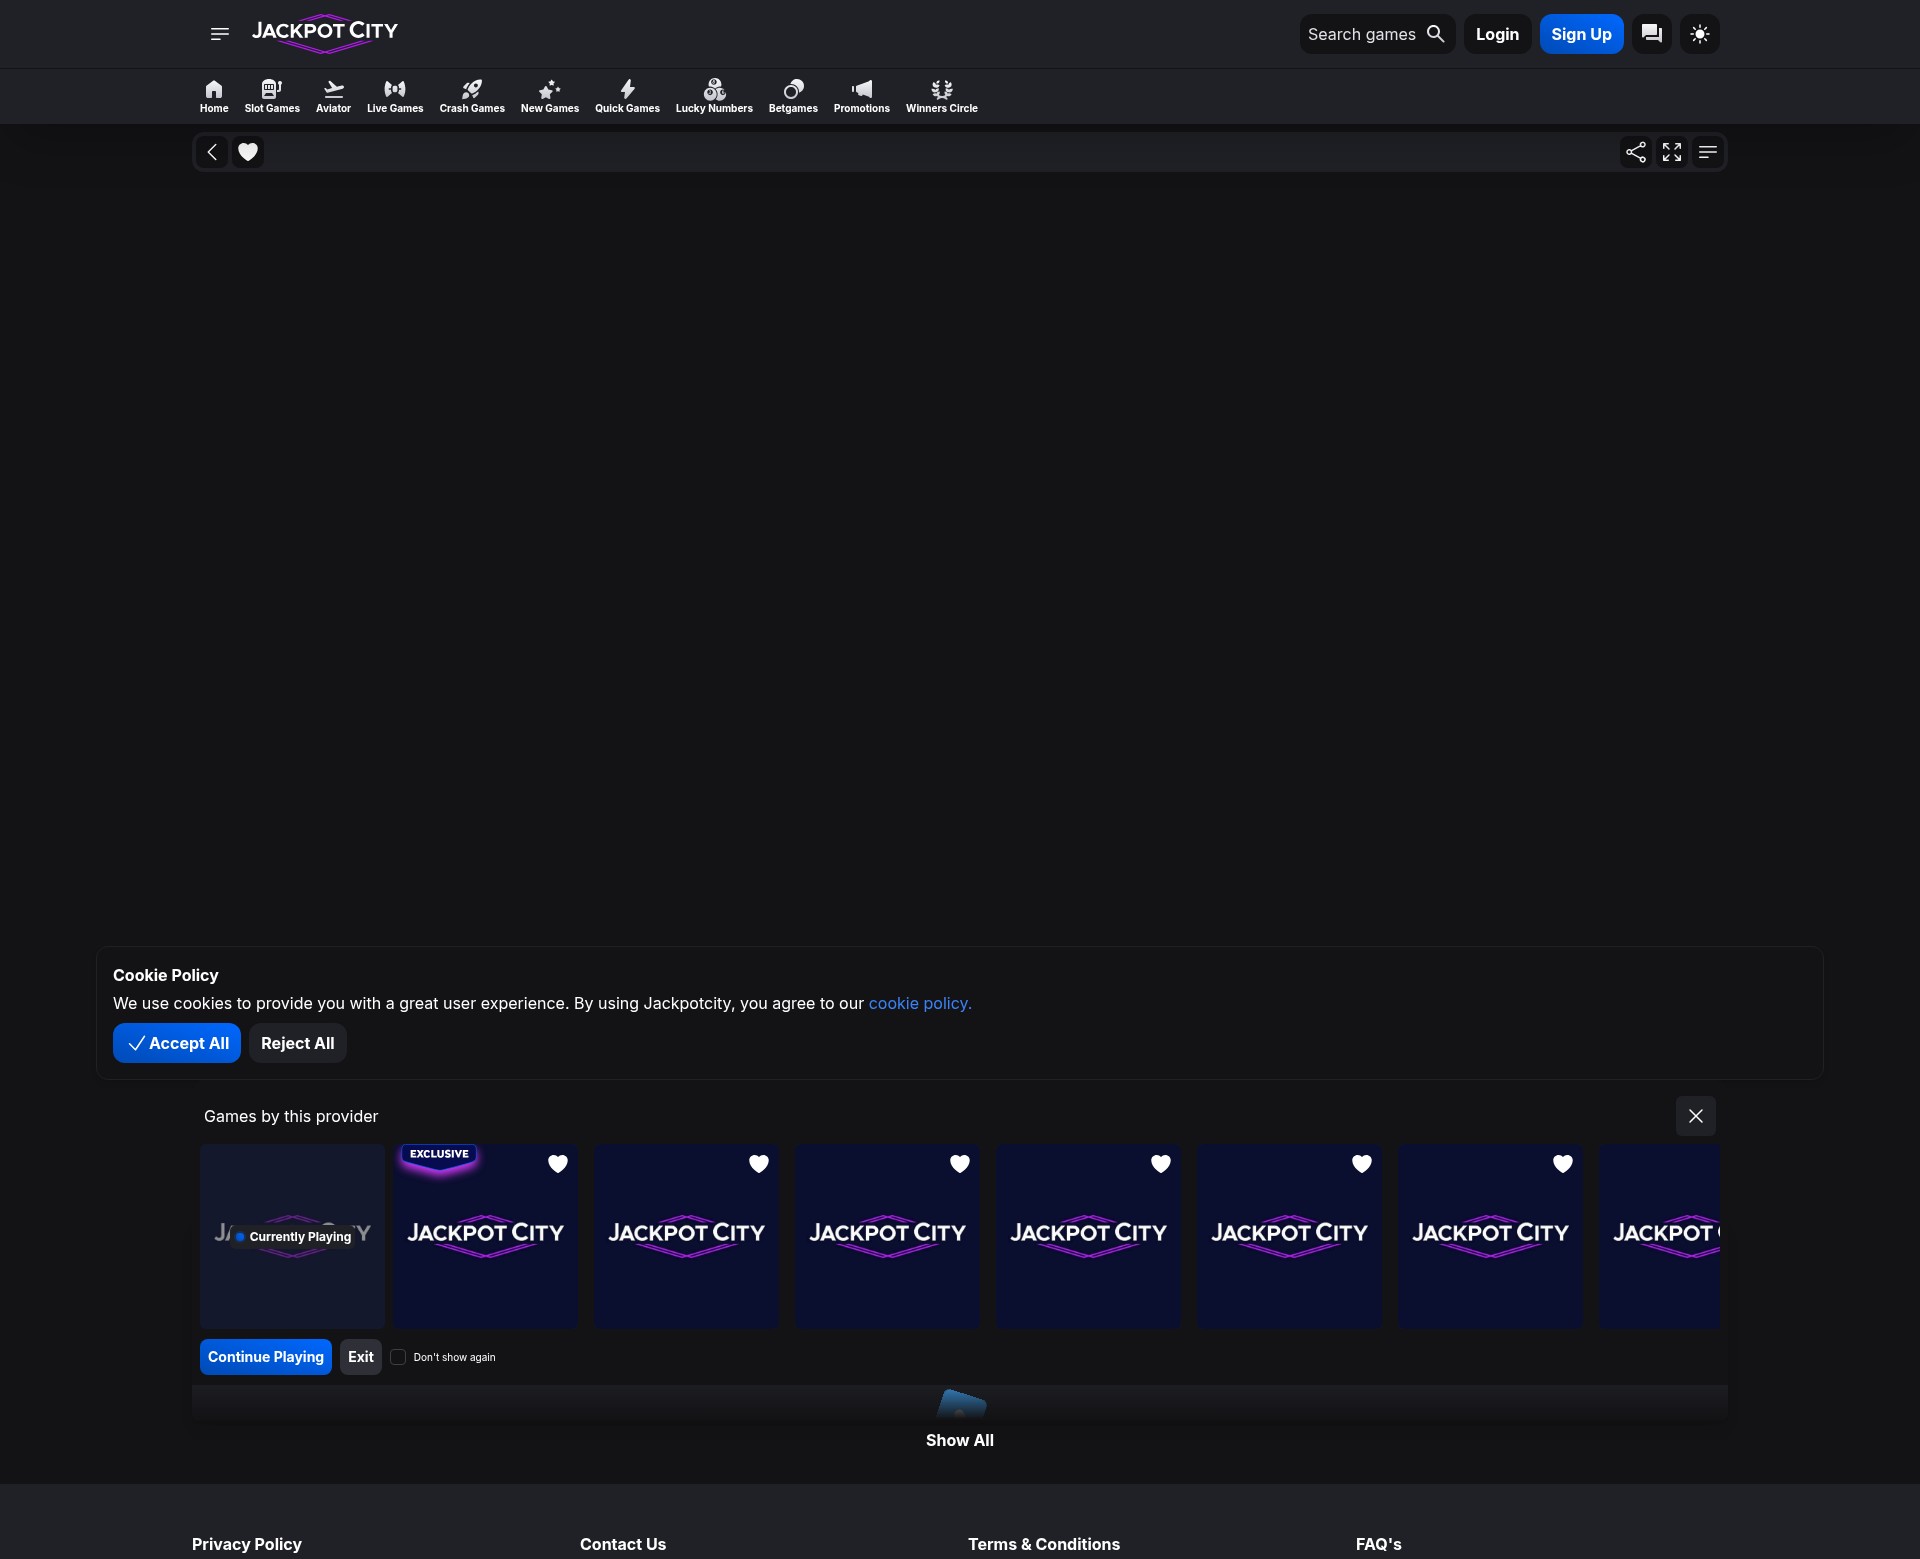
Task: Open Lucky Numbers category
Action: (x=714, y=96)
